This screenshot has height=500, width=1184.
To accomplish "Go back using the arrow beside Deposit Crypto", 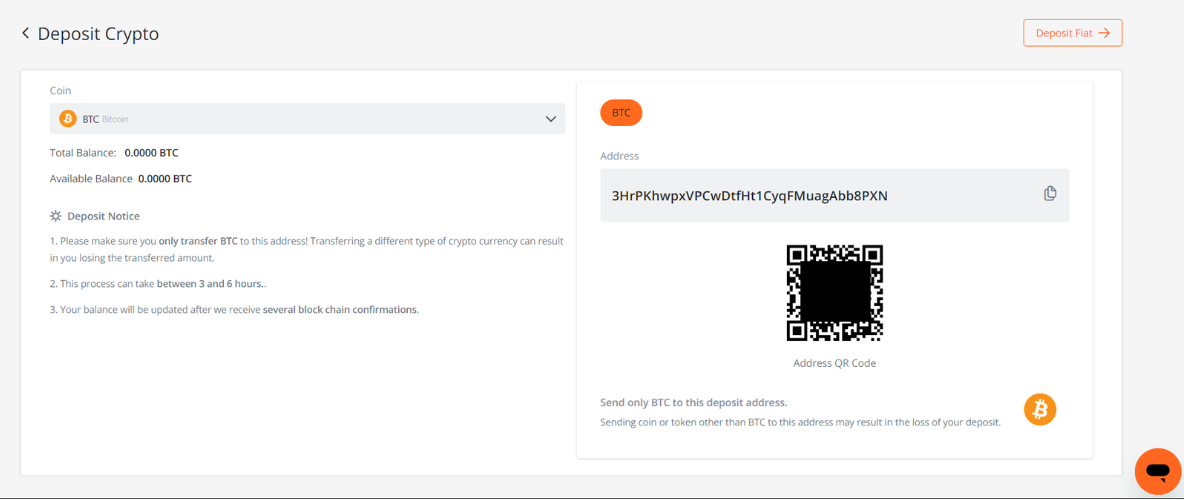I will click(26, 33).
